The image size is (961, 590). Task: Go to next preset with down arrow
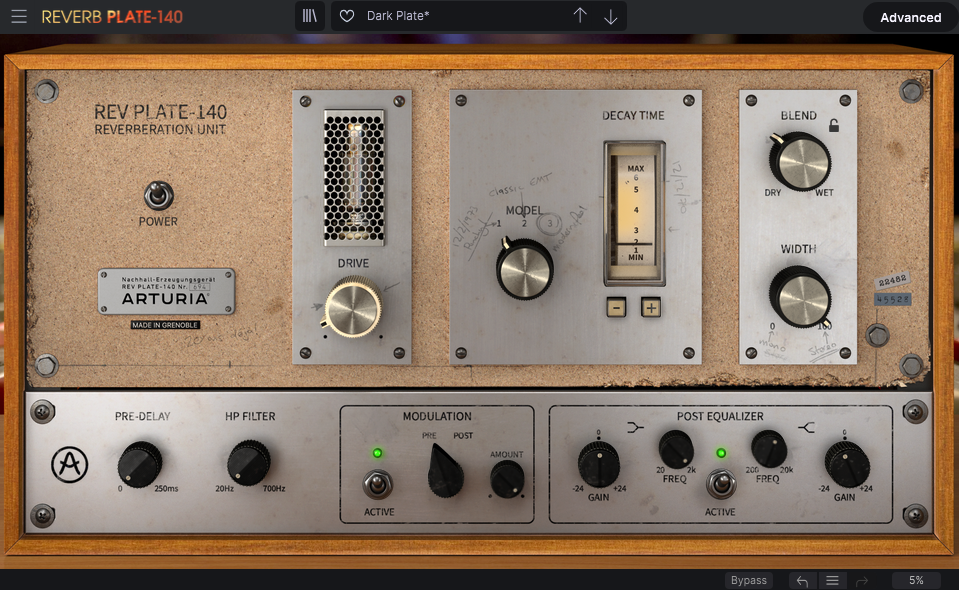click(610, 16)
